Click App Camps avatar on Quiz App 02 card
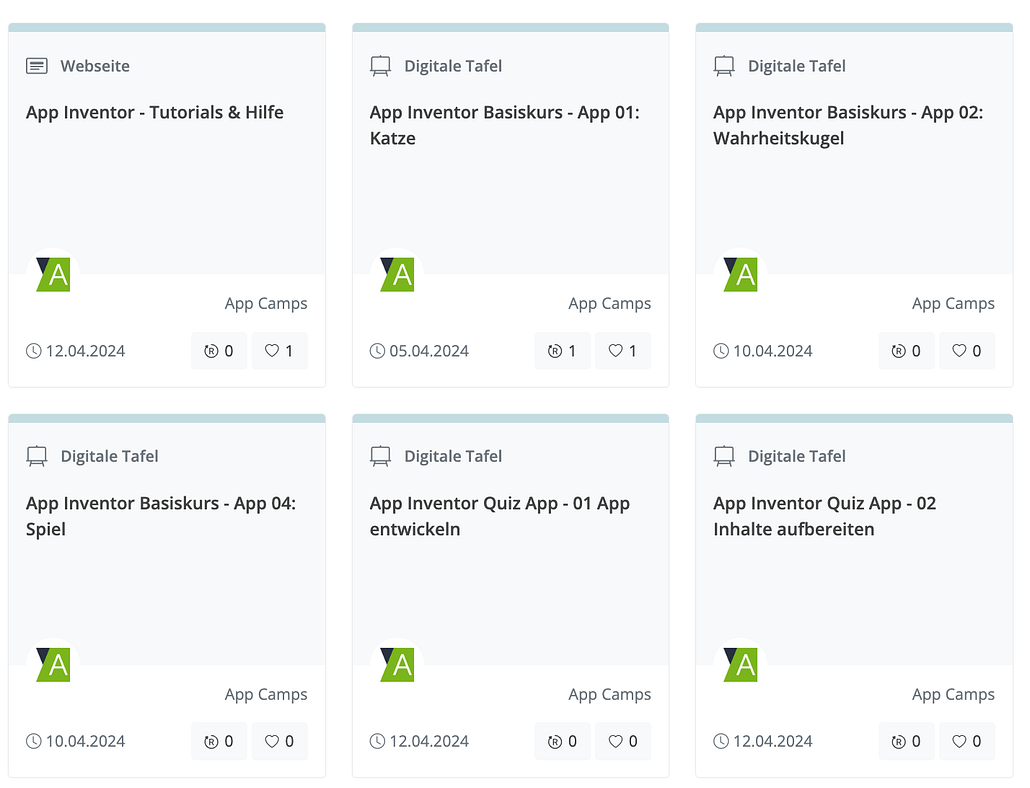This screenshot has height=788, width=1030. coord(740,665)
